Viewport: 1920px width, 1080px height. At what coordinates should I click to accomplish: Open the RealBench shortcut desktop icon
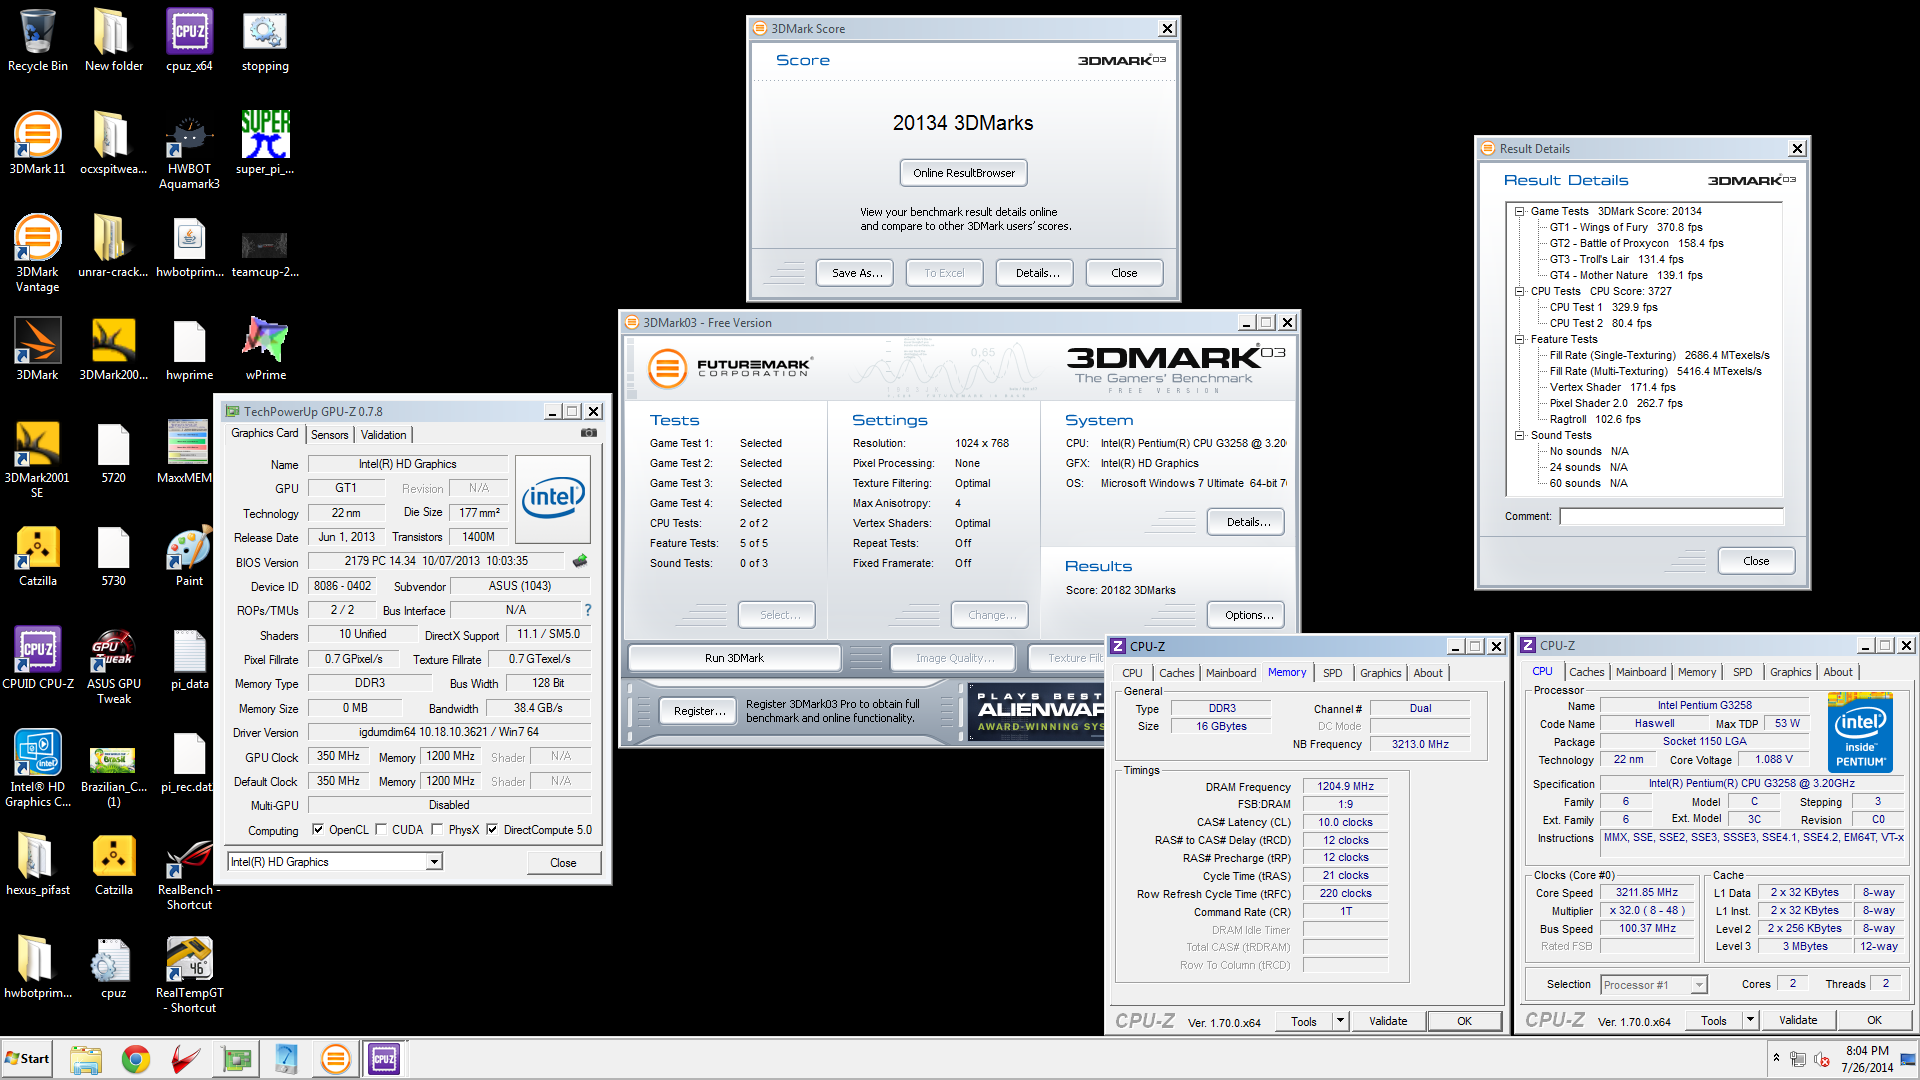189,872
